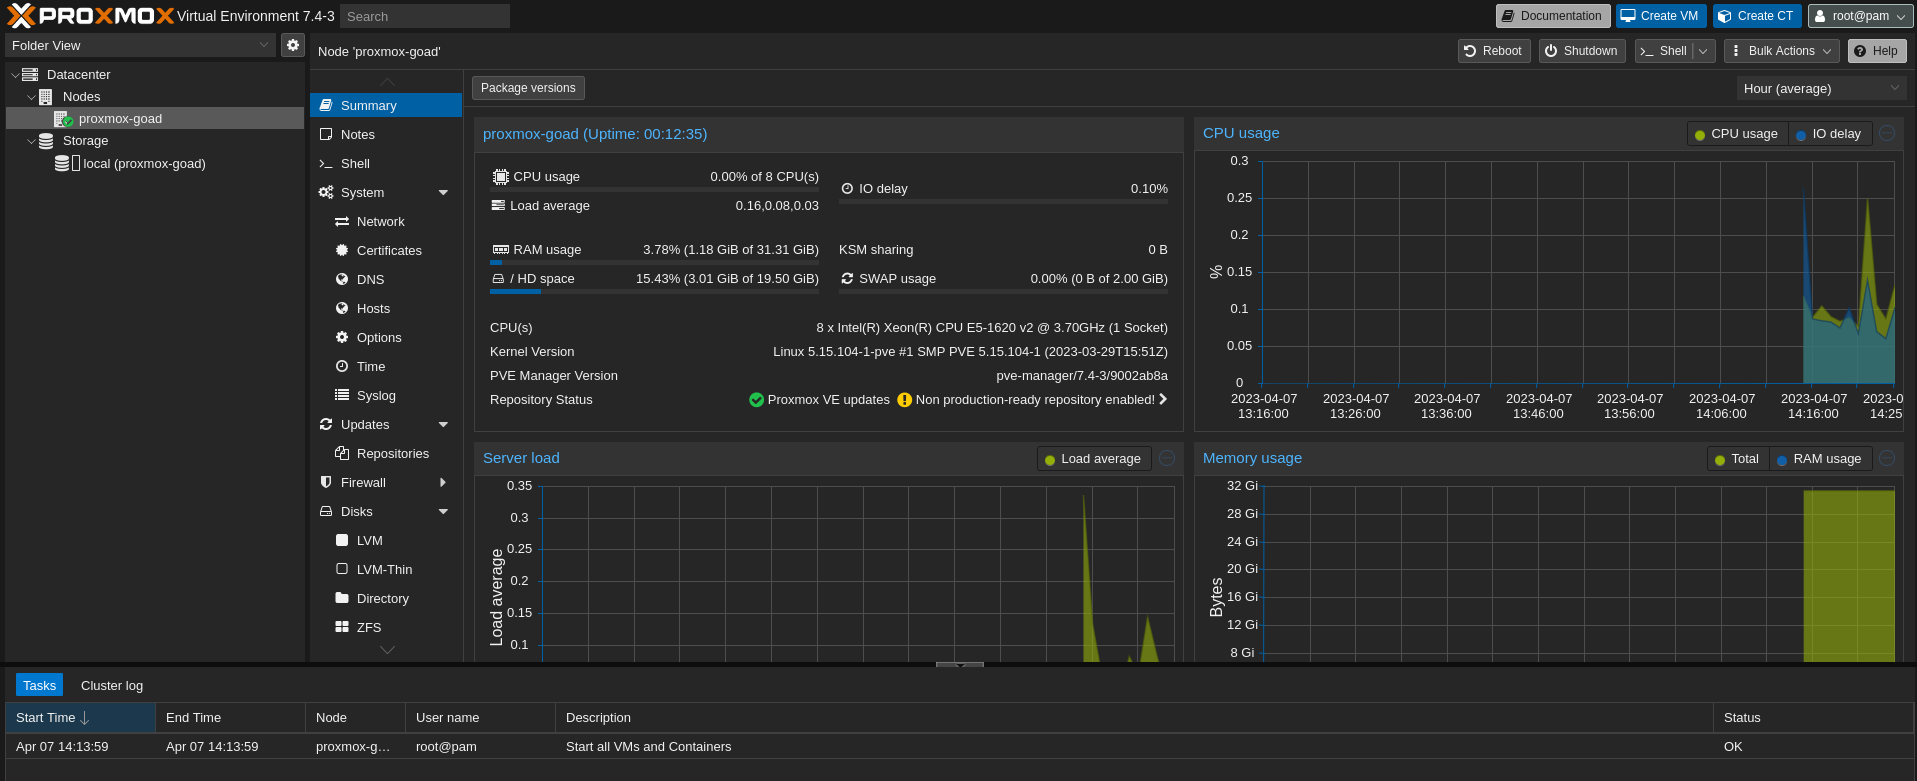Click the Directory folder icon

pyautogui.click(x=342, y=598)
